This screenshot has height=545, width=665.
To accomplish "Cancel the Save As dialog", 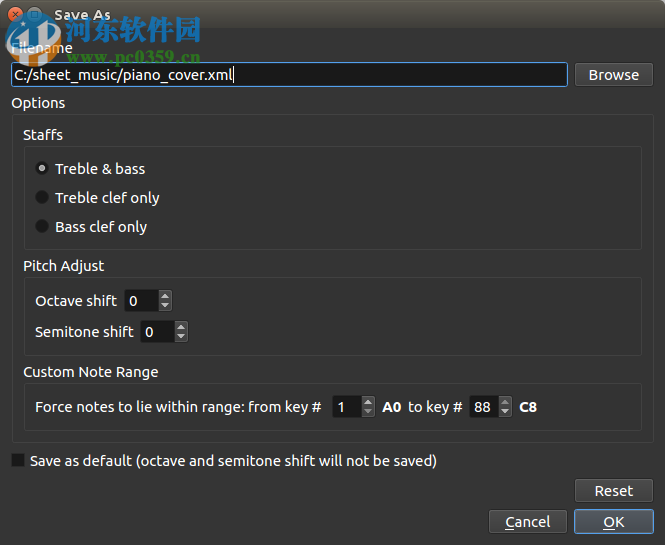I will tap(528, 522).
